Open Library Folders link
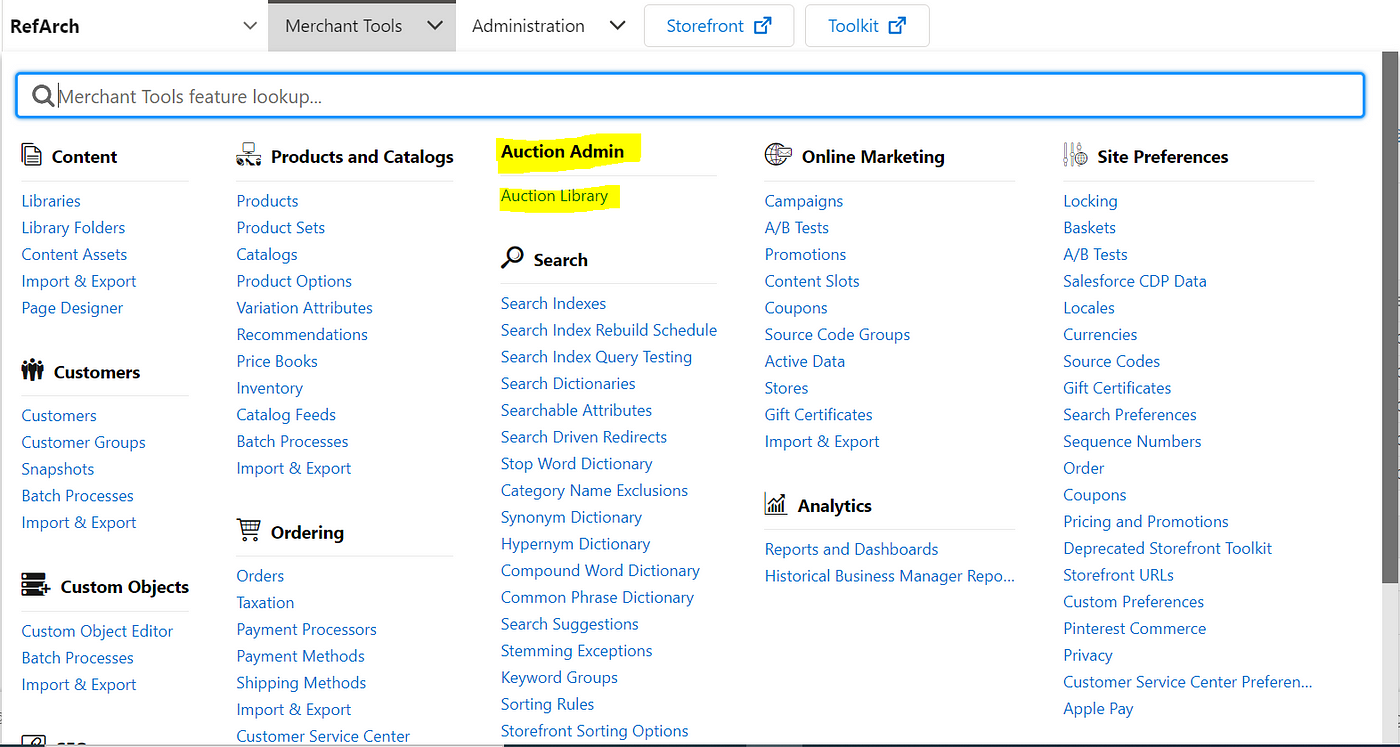 coord(73,228)
